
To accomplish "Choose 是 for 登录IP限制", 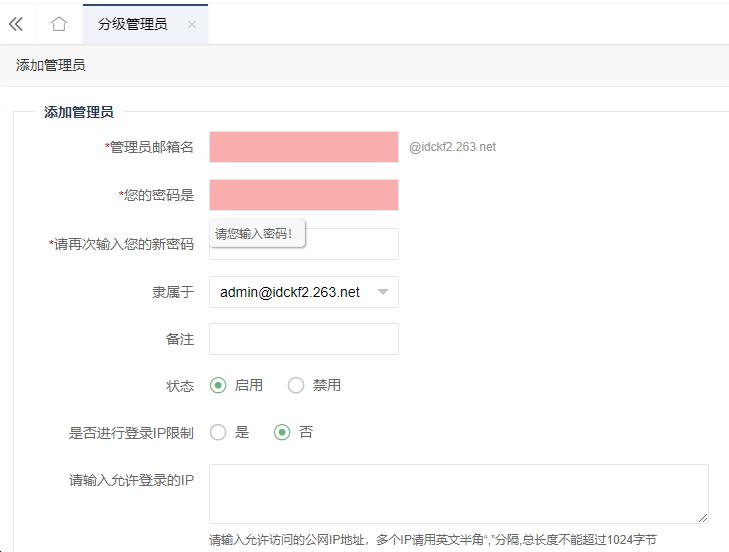I will (x=218, y=432).
